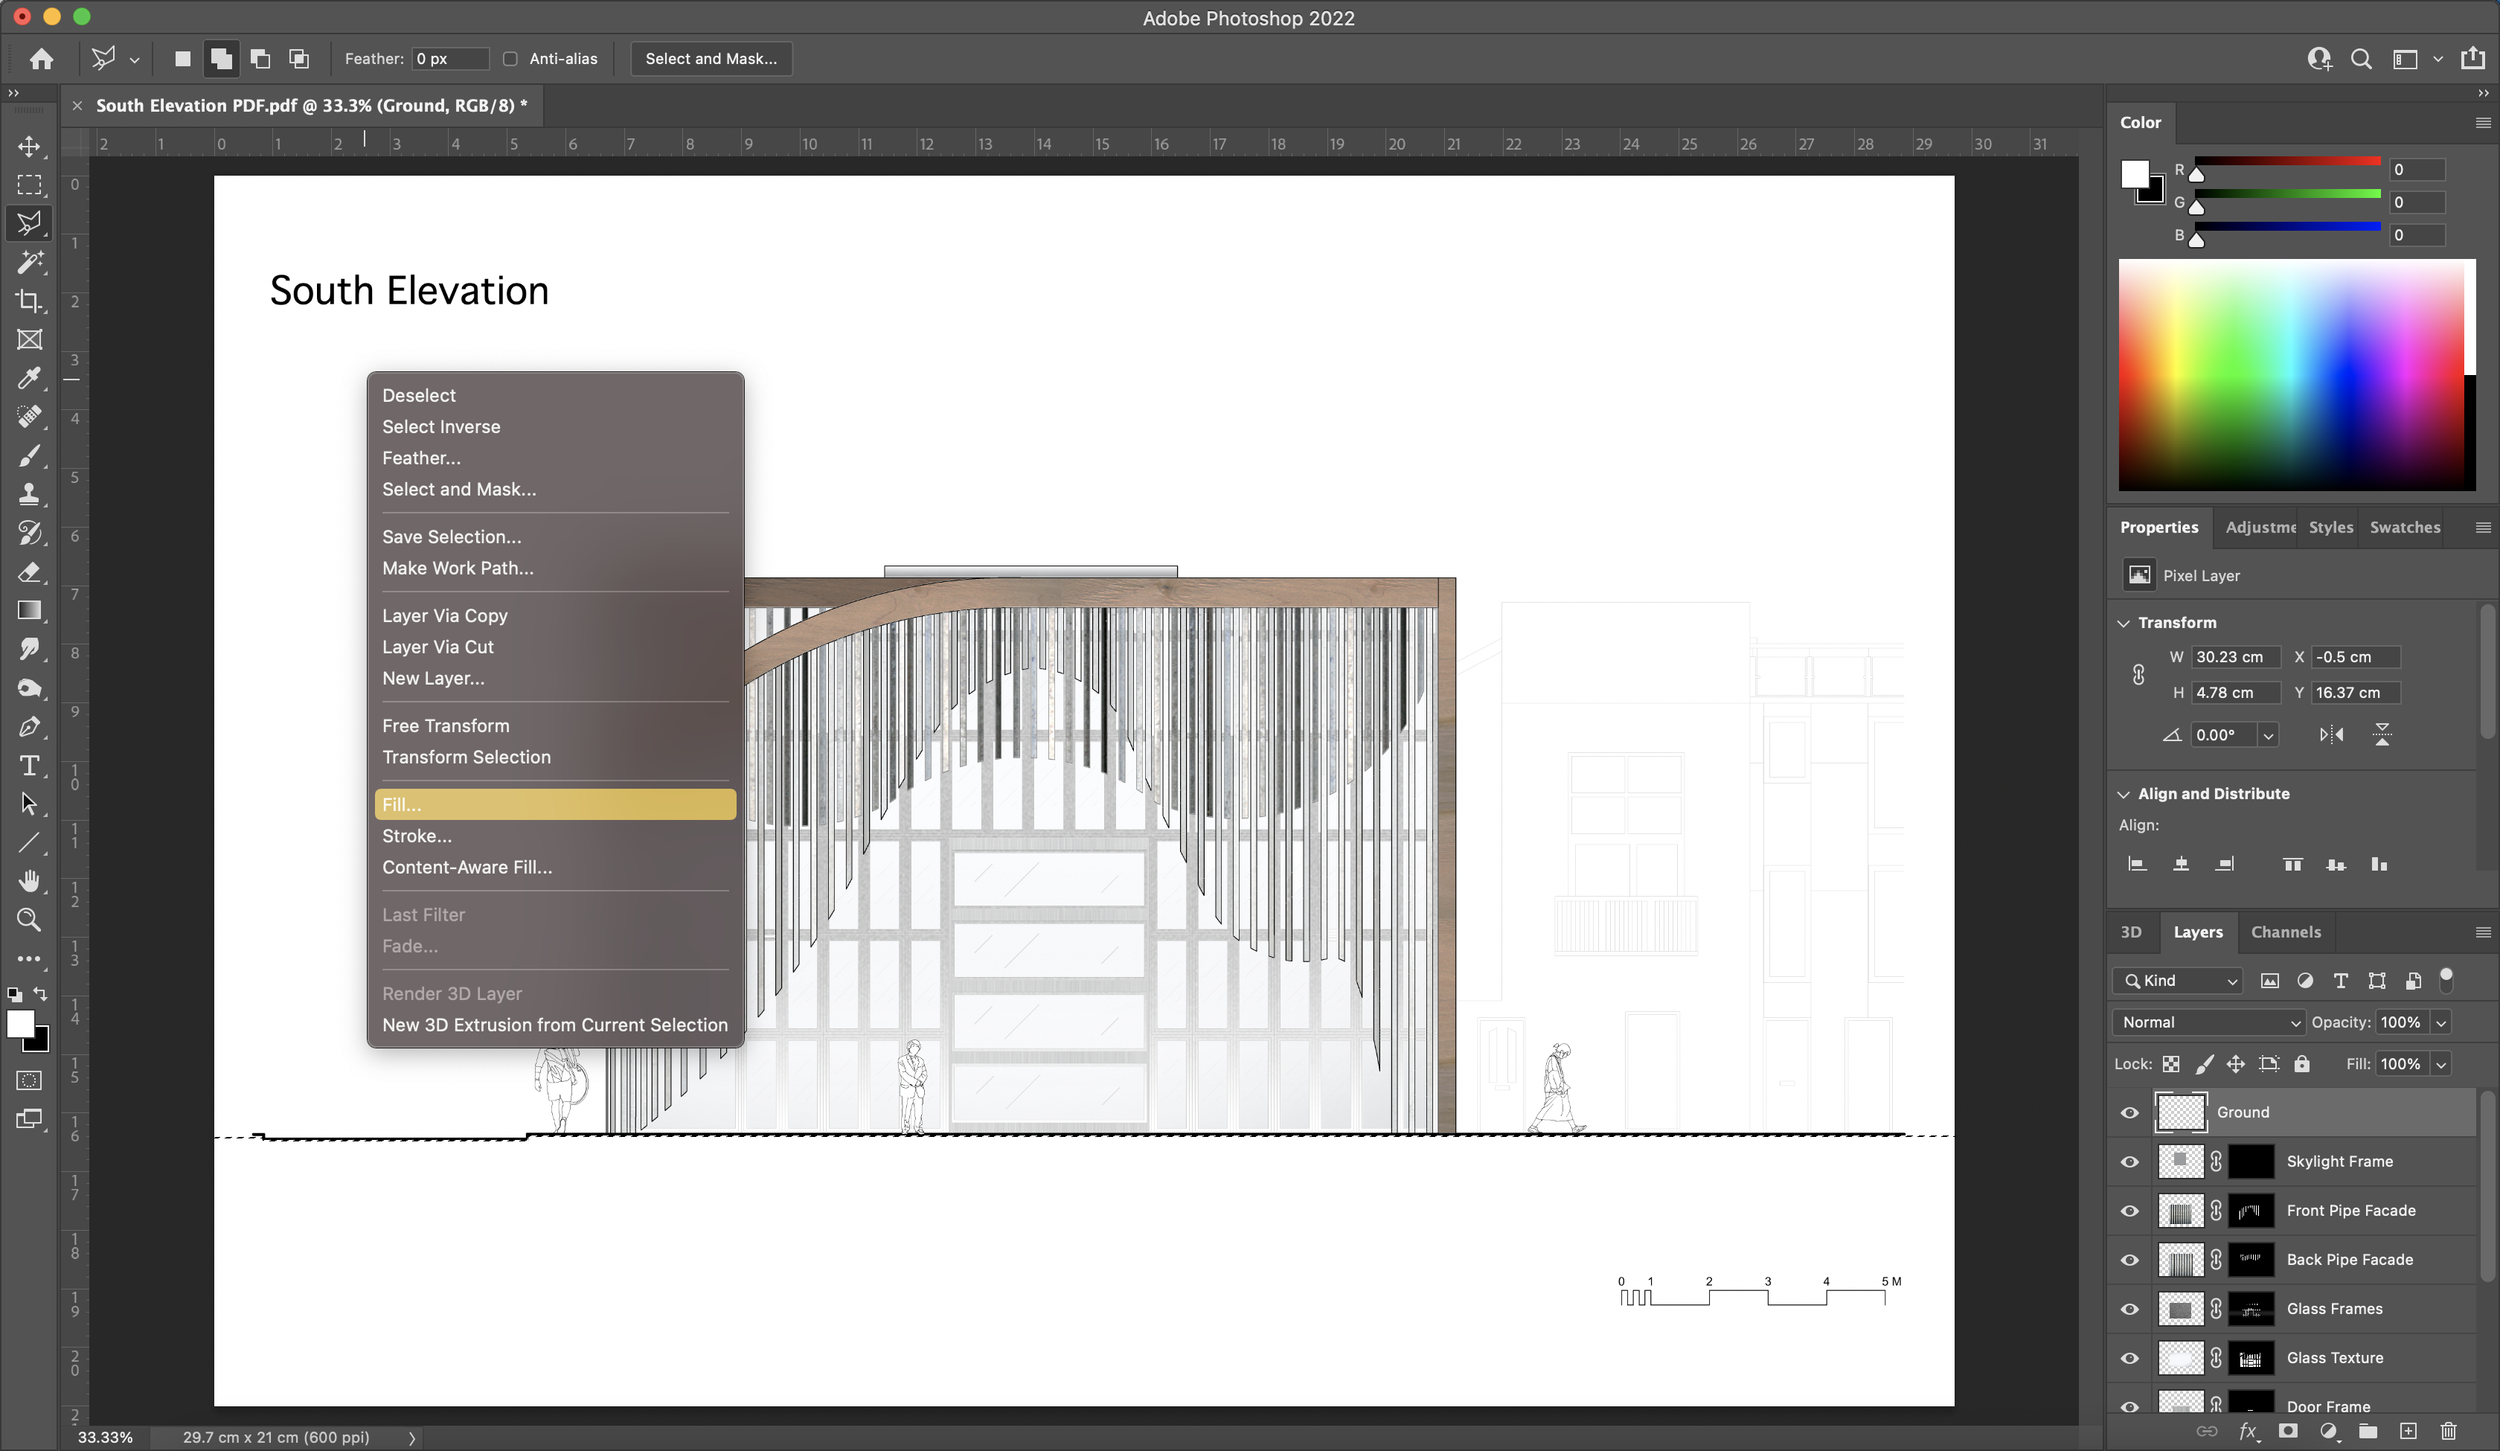The height and width of the screenshot is (1451, 2500).
Task: Select the Move tool
Action: [x=29, y=146]
